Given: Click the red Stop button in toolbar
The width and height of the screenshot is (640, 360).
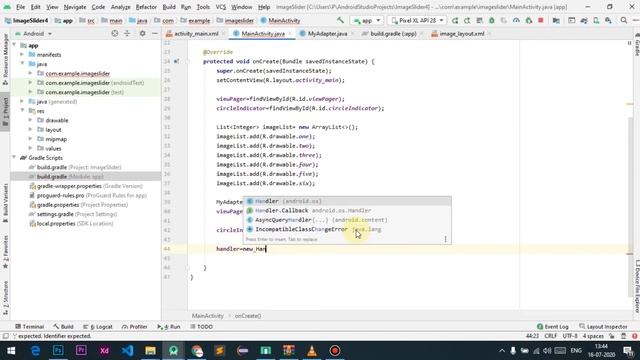Looking at the screenshot, I should coord(540,20).
